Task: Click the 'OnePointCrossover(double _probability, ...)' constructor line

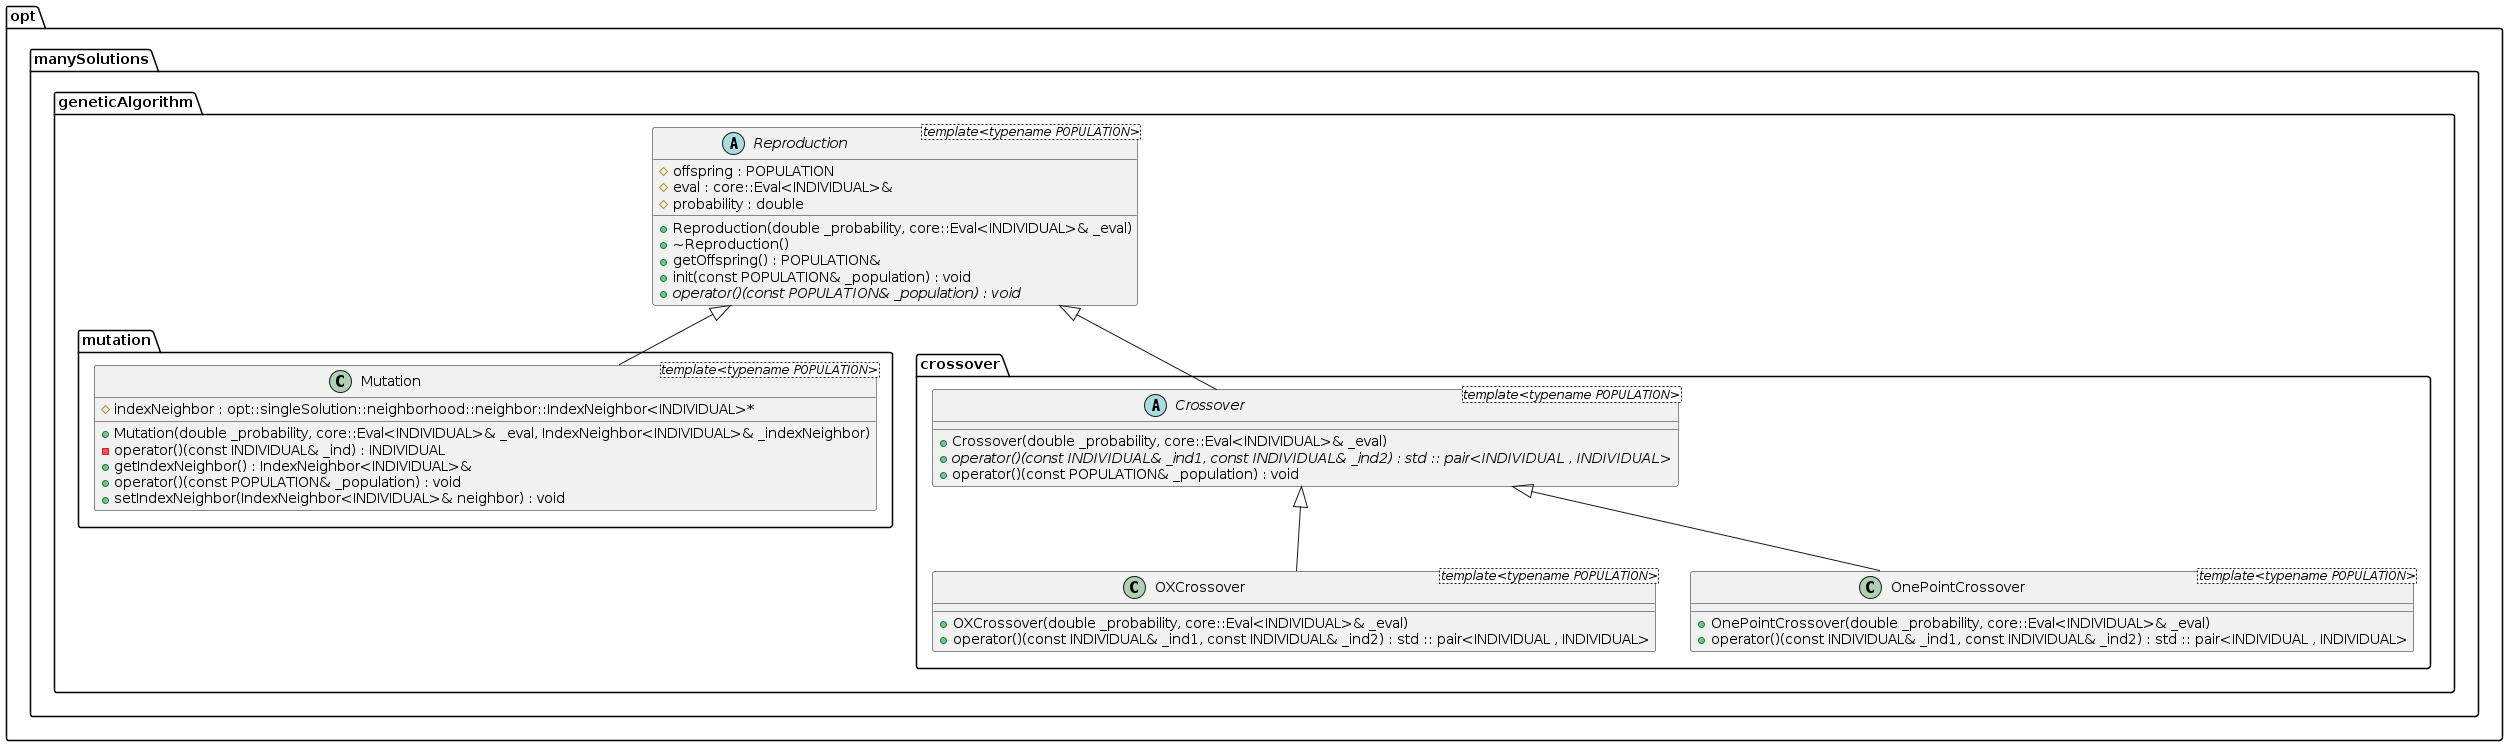Action: coord(1960,623)
